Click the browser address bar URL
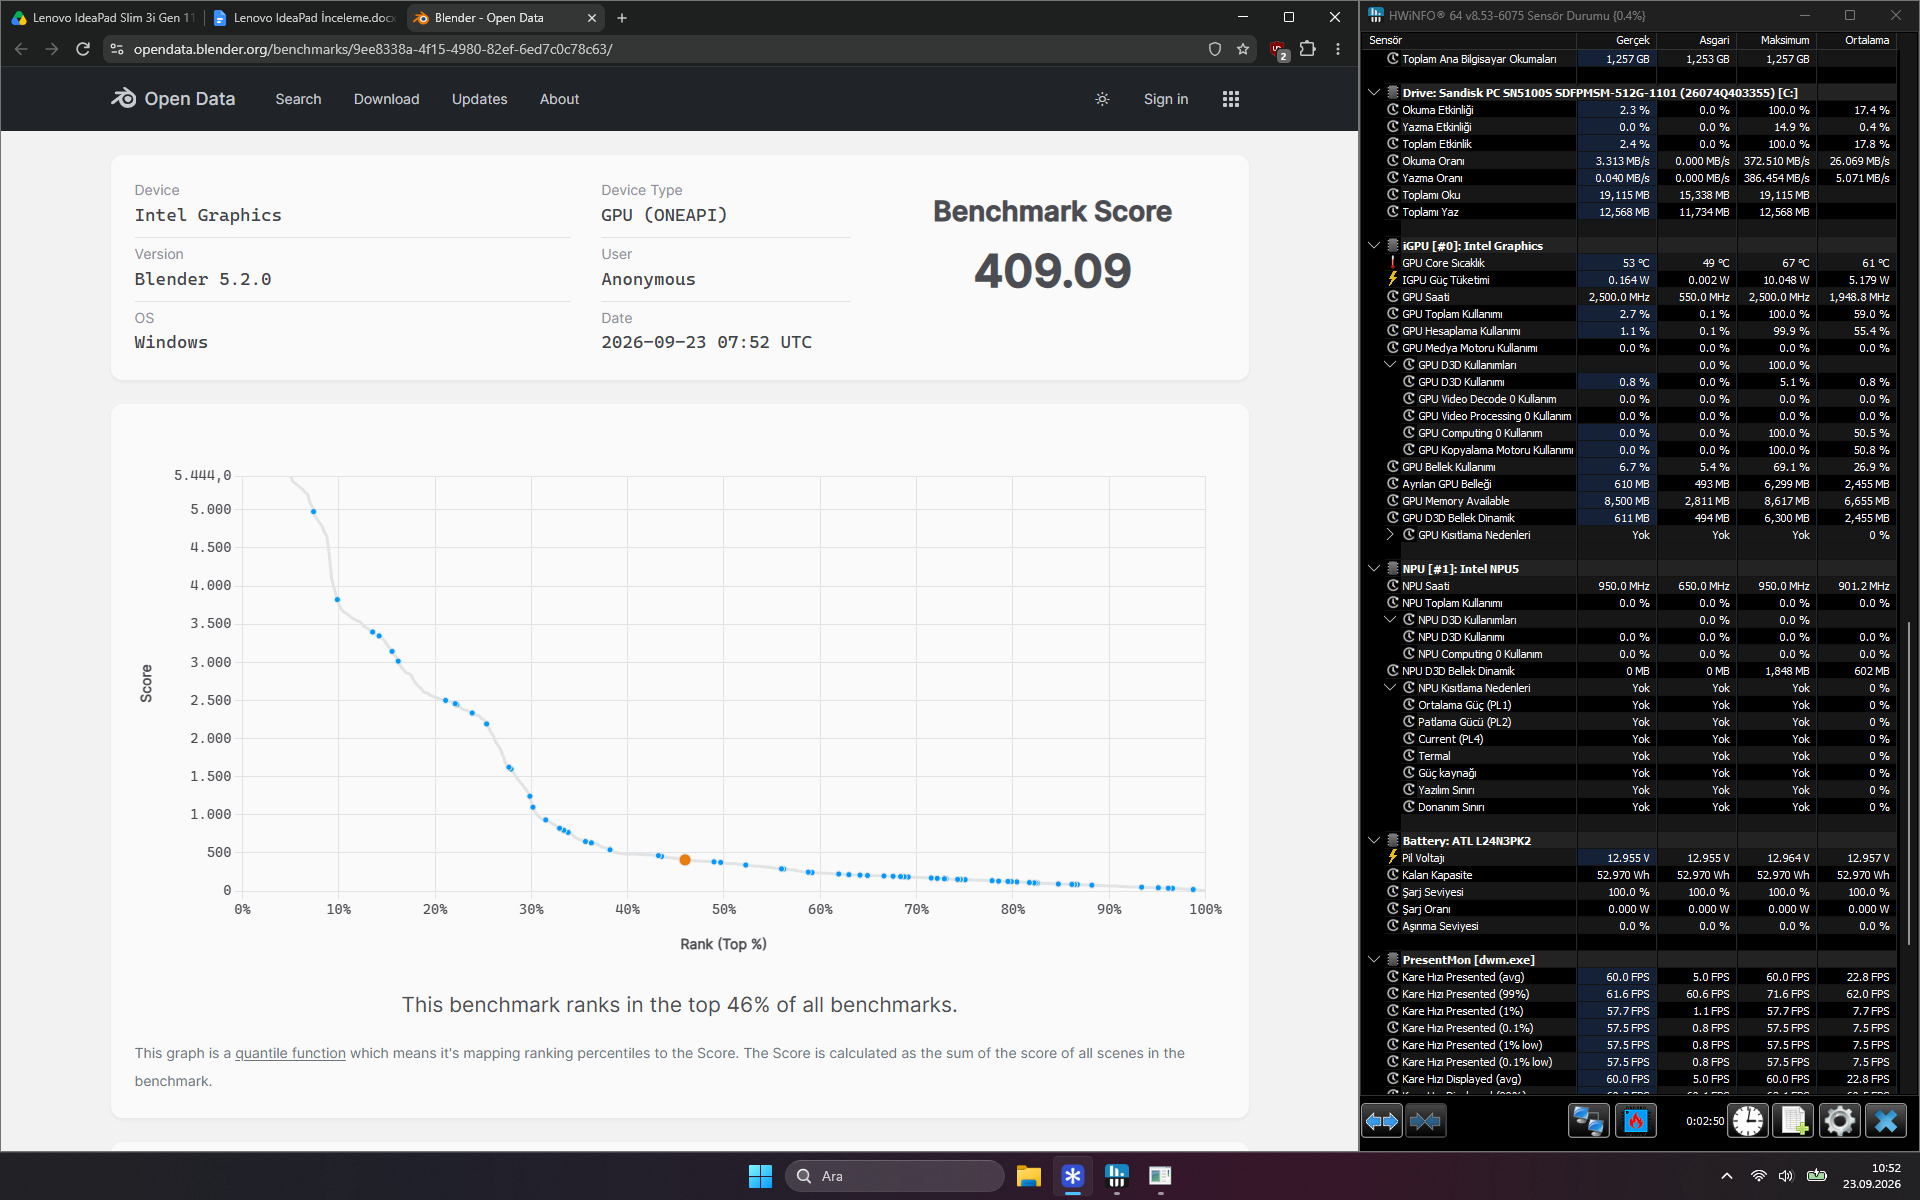The width and height of the screenshot is (1920, 1200). pyautogui.click(x=373, y=49)
